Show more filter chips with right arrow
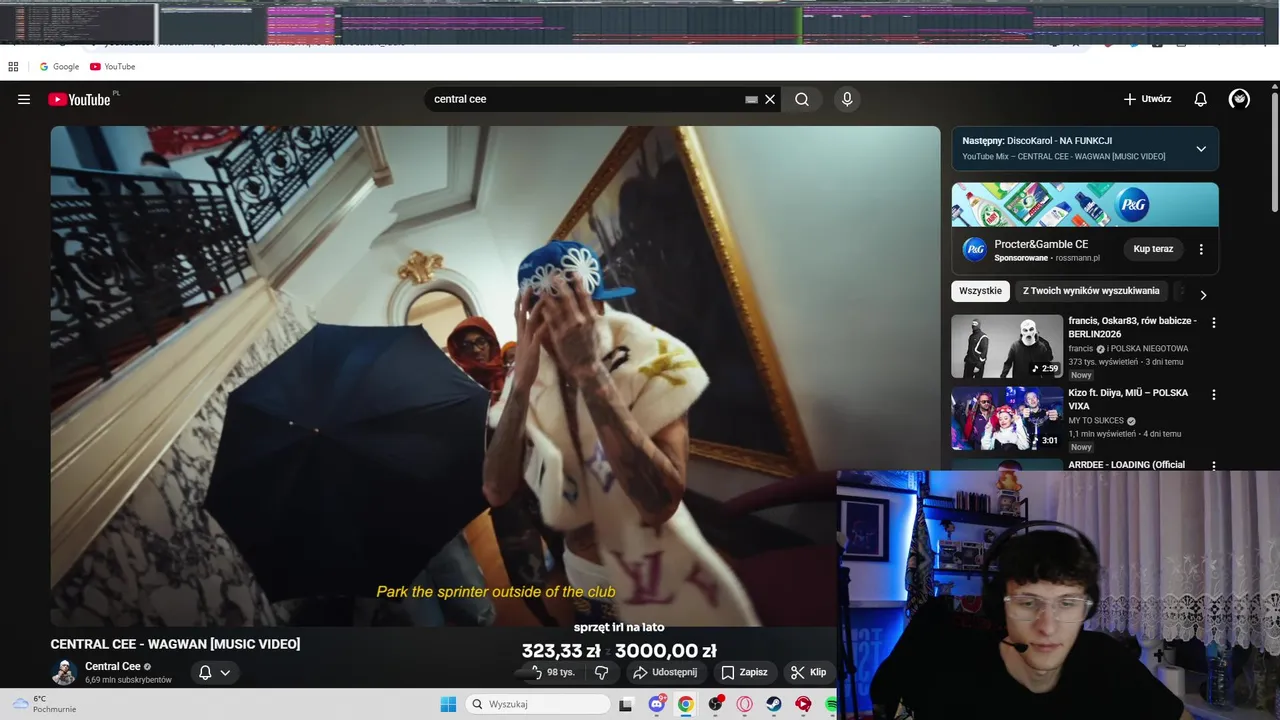Screen dimensions: 1280x720 pyautogui.click(x=1203, y=295)
